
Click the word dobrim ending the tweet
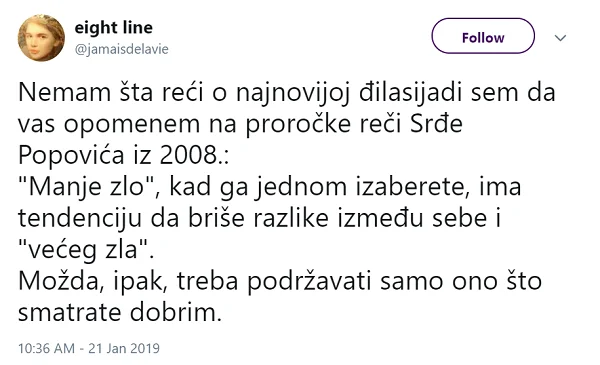click(x=174, y=313)
